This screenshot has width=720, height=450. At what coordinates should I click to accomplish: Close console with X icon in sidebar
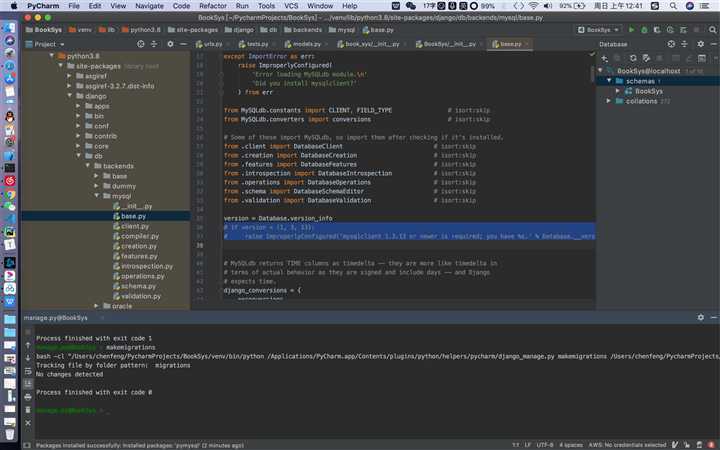pyautogui.click(x=28, y=422)
